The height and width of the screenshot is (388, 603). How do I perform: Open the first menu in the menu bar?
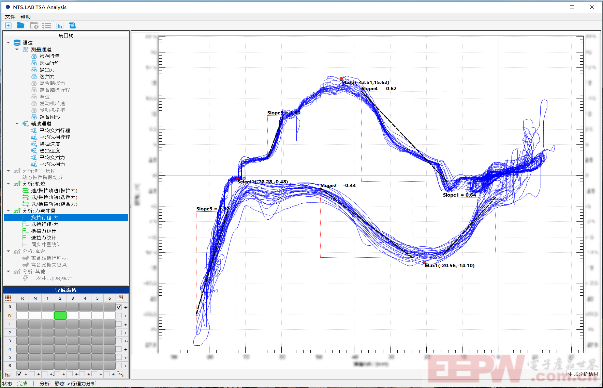point(10,17)
